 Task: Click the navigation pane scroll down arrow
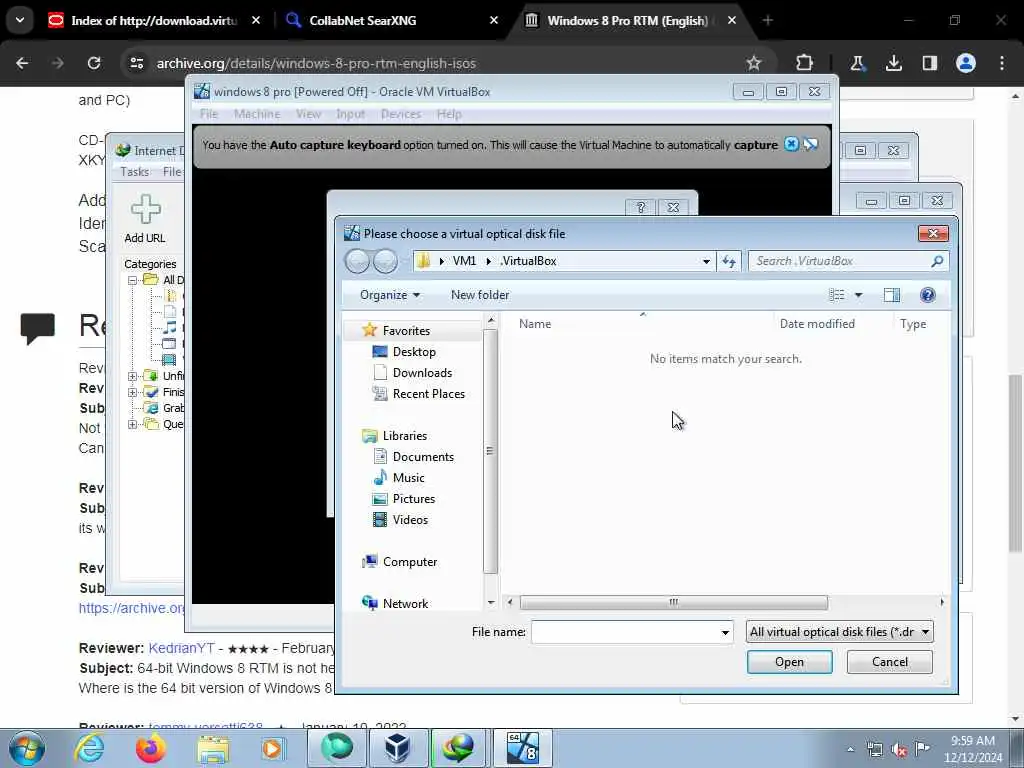pyautogui.click(x=490, y=603)
